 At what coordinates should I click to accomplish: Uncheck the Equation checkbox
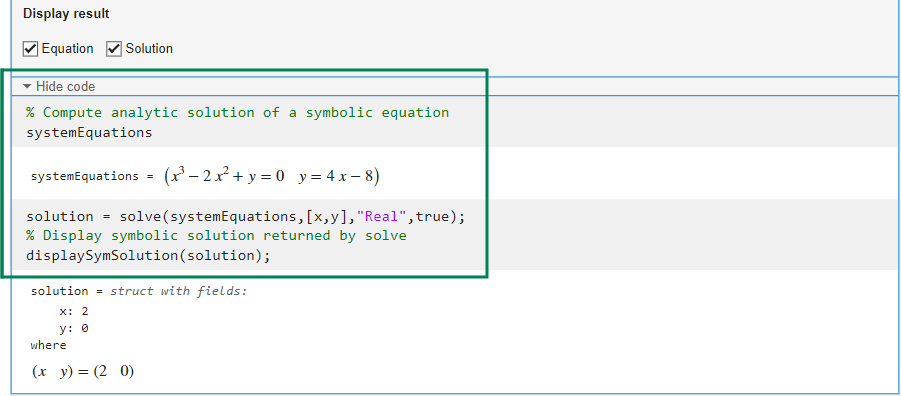point(30,49)
